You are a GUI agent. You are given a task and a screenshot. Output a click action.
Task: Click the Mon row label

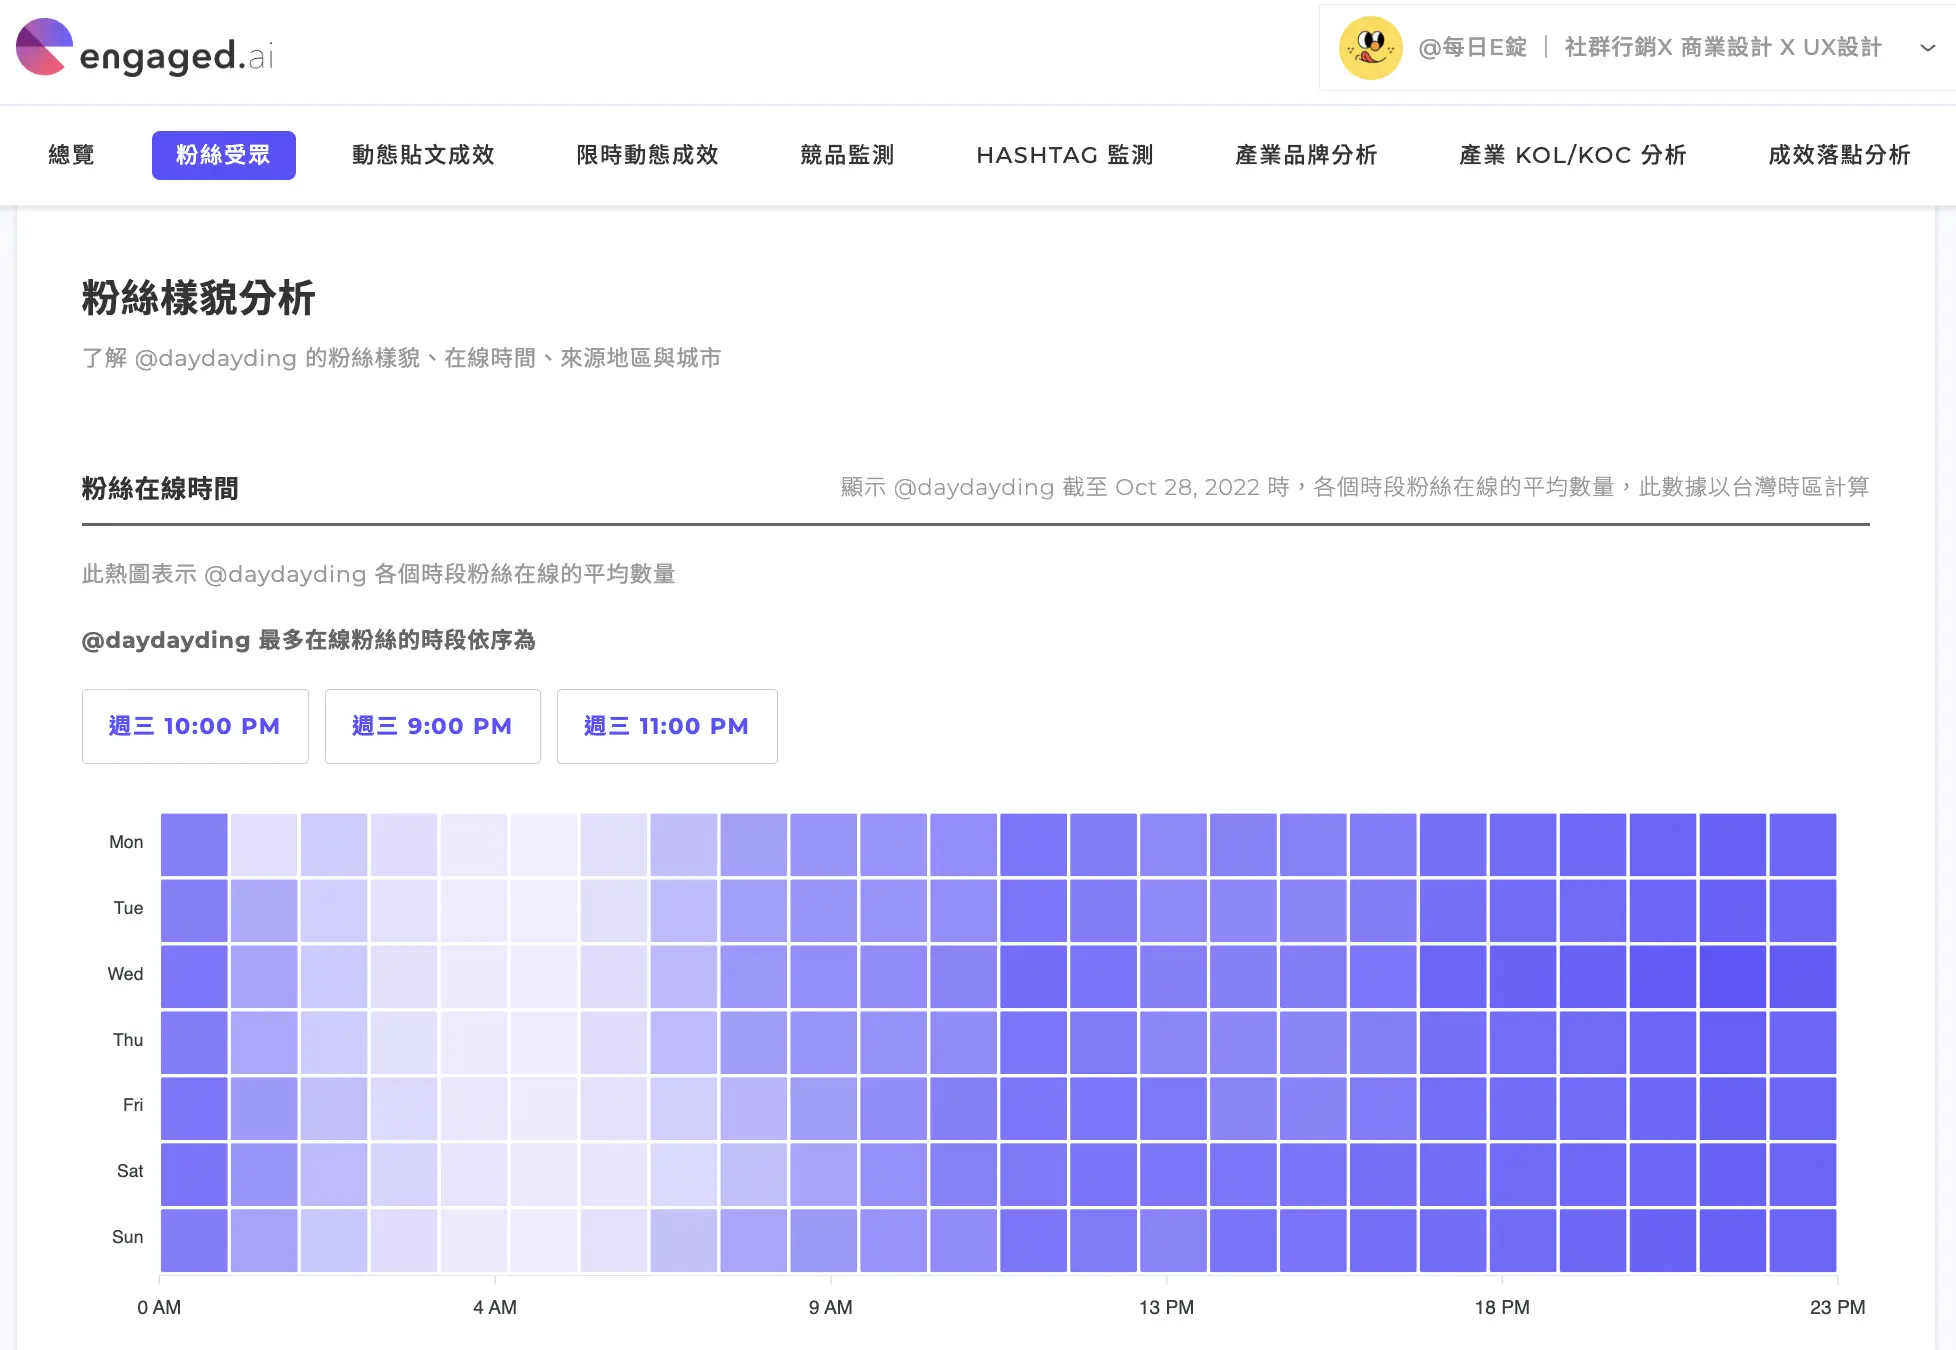(126, 842)
